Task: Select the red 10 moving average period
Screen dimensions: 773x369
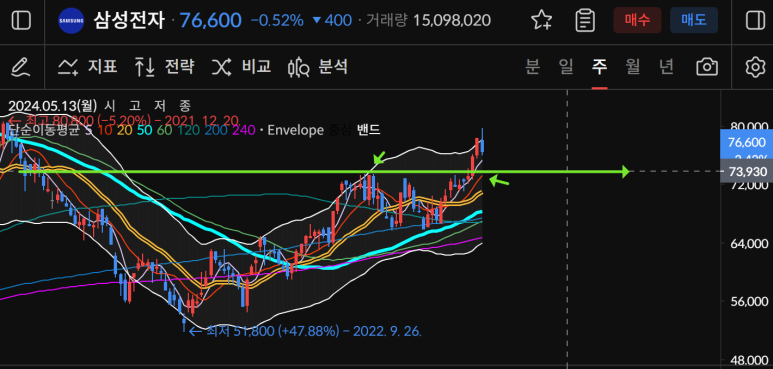Action: pyautogui.click(x=104, y=130)
